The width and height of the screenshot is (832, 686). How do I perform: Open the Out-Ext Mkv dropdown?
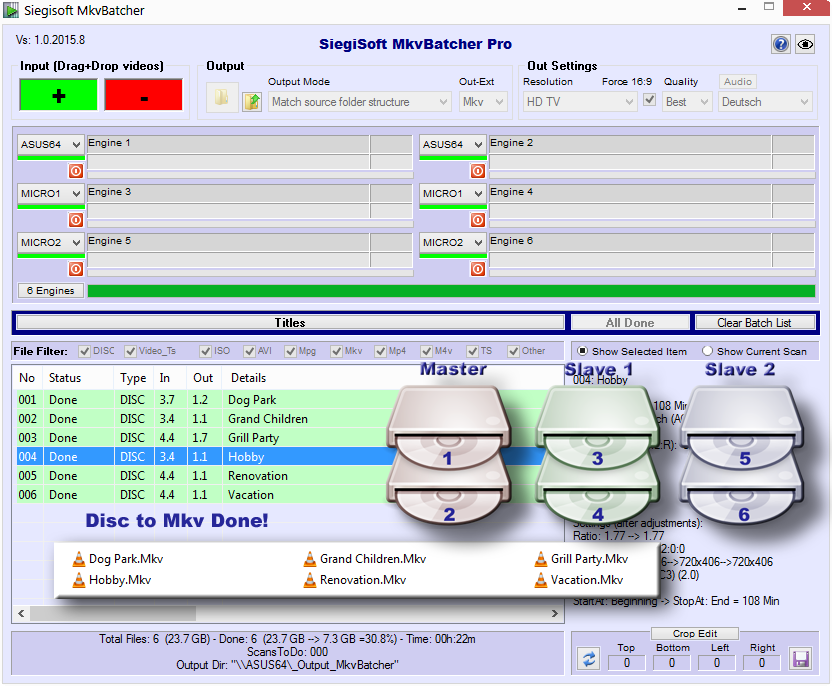point(483,102)
